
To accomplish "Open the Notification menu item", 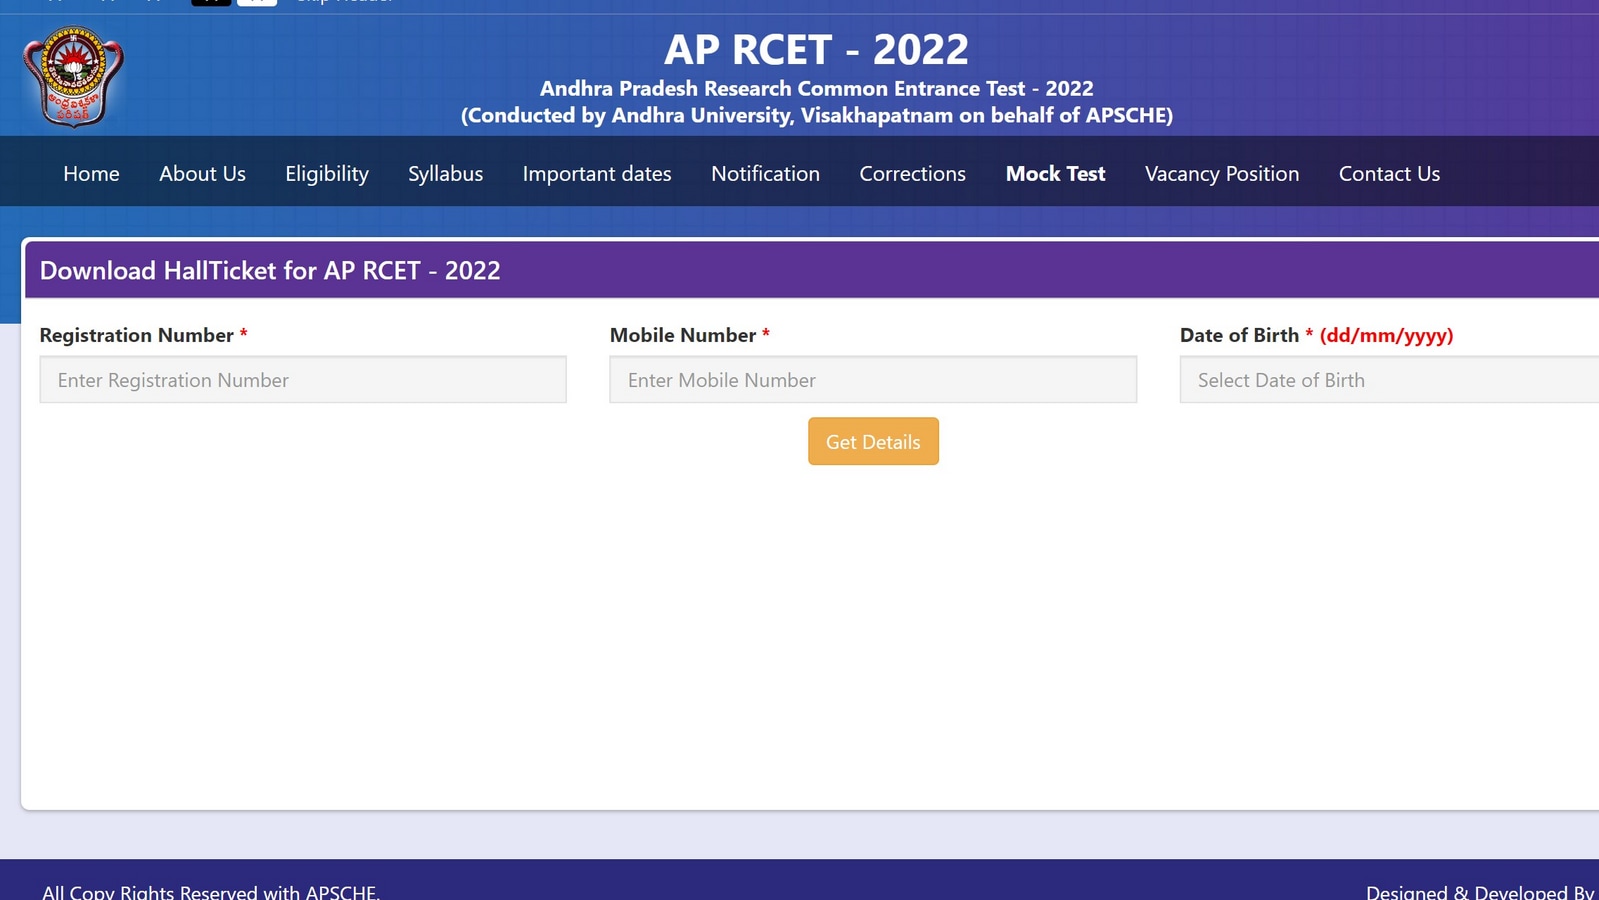I will (765, 173).
